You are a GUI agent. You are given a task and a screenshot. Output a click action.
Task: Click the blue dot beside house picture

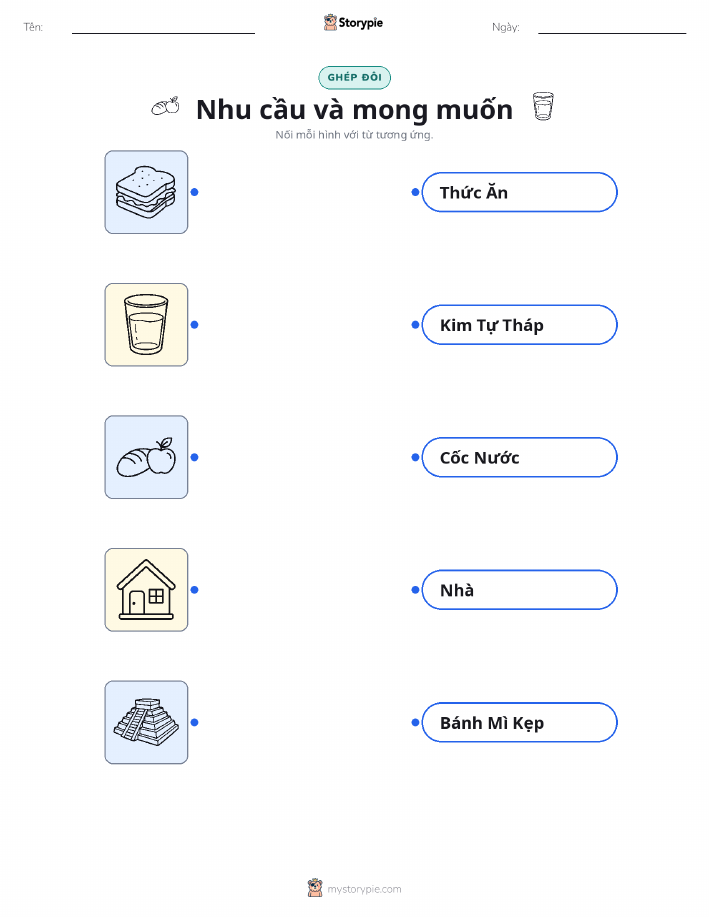[195, 590]
